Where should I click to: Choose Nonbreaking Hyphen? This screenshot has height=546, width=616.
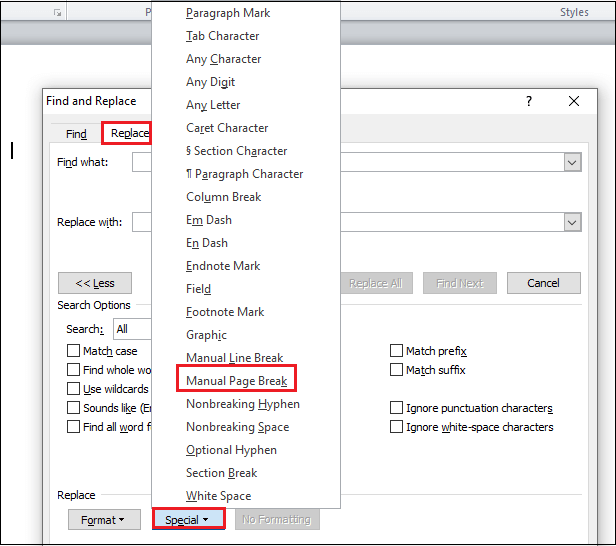pos(246,404)
